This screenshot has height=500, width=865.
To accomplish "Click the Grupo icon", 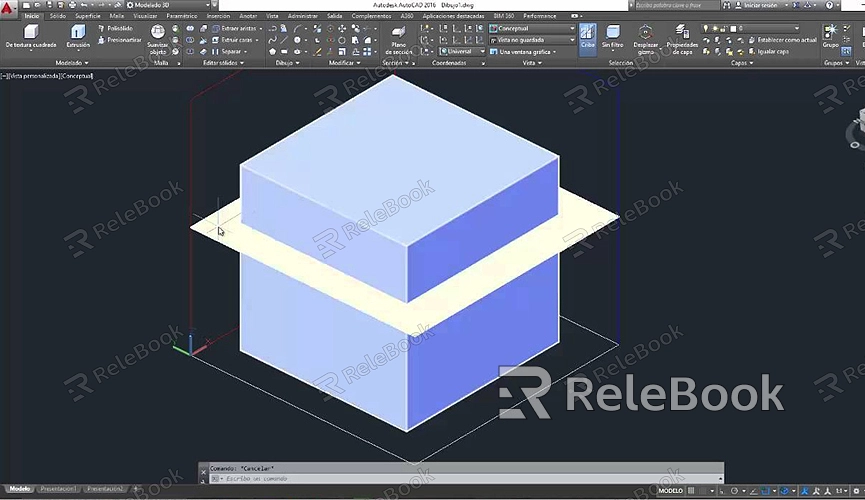I will (830, 32).
